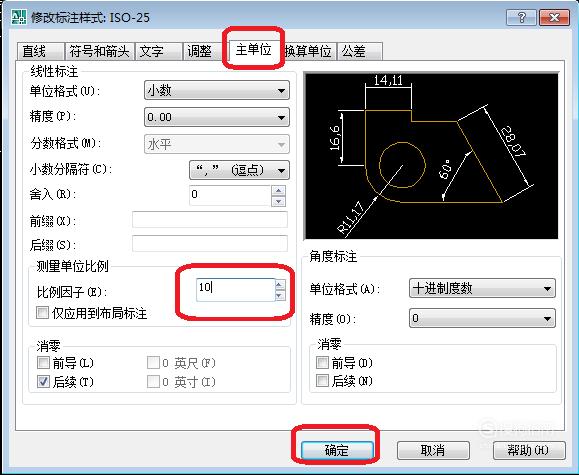The height and width of the screenshot is (475, 579).
Task: Click the 取消 button
Action: pyautogui.click(x=433, y=450)
